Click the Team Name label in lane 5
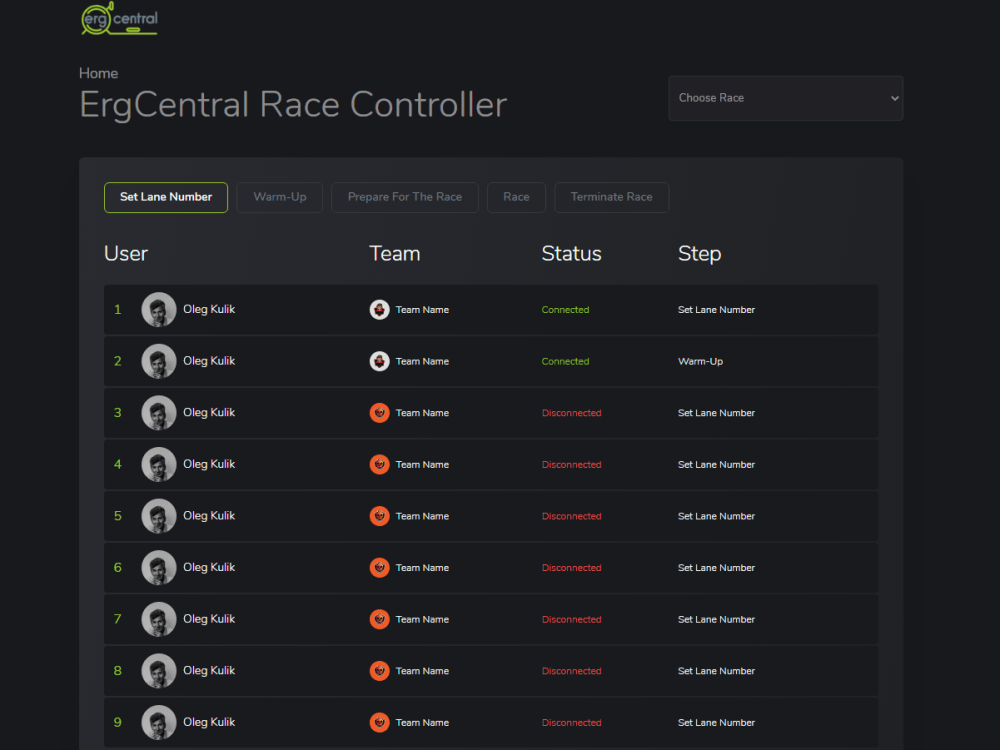 pyautogui.click(x=422, y=517)
